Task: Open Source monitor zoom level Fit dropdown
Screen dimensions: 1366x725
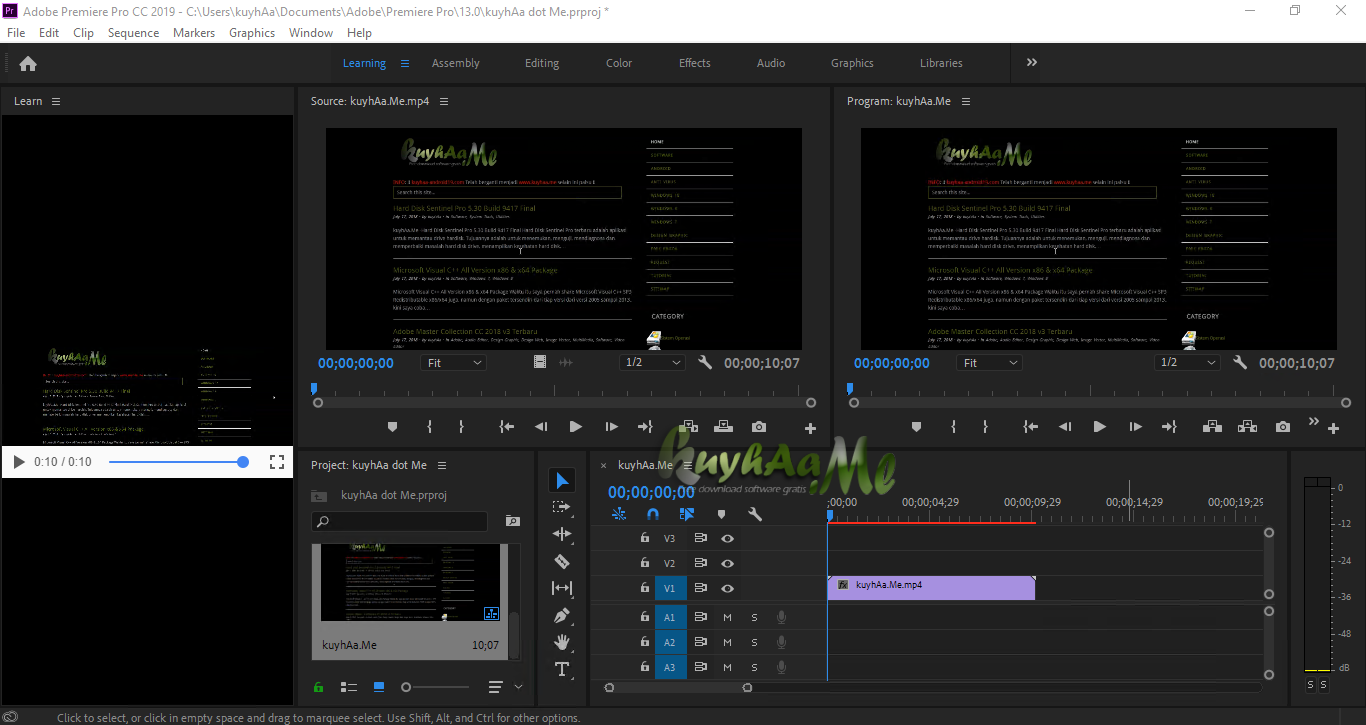Action: coord(453,363)
